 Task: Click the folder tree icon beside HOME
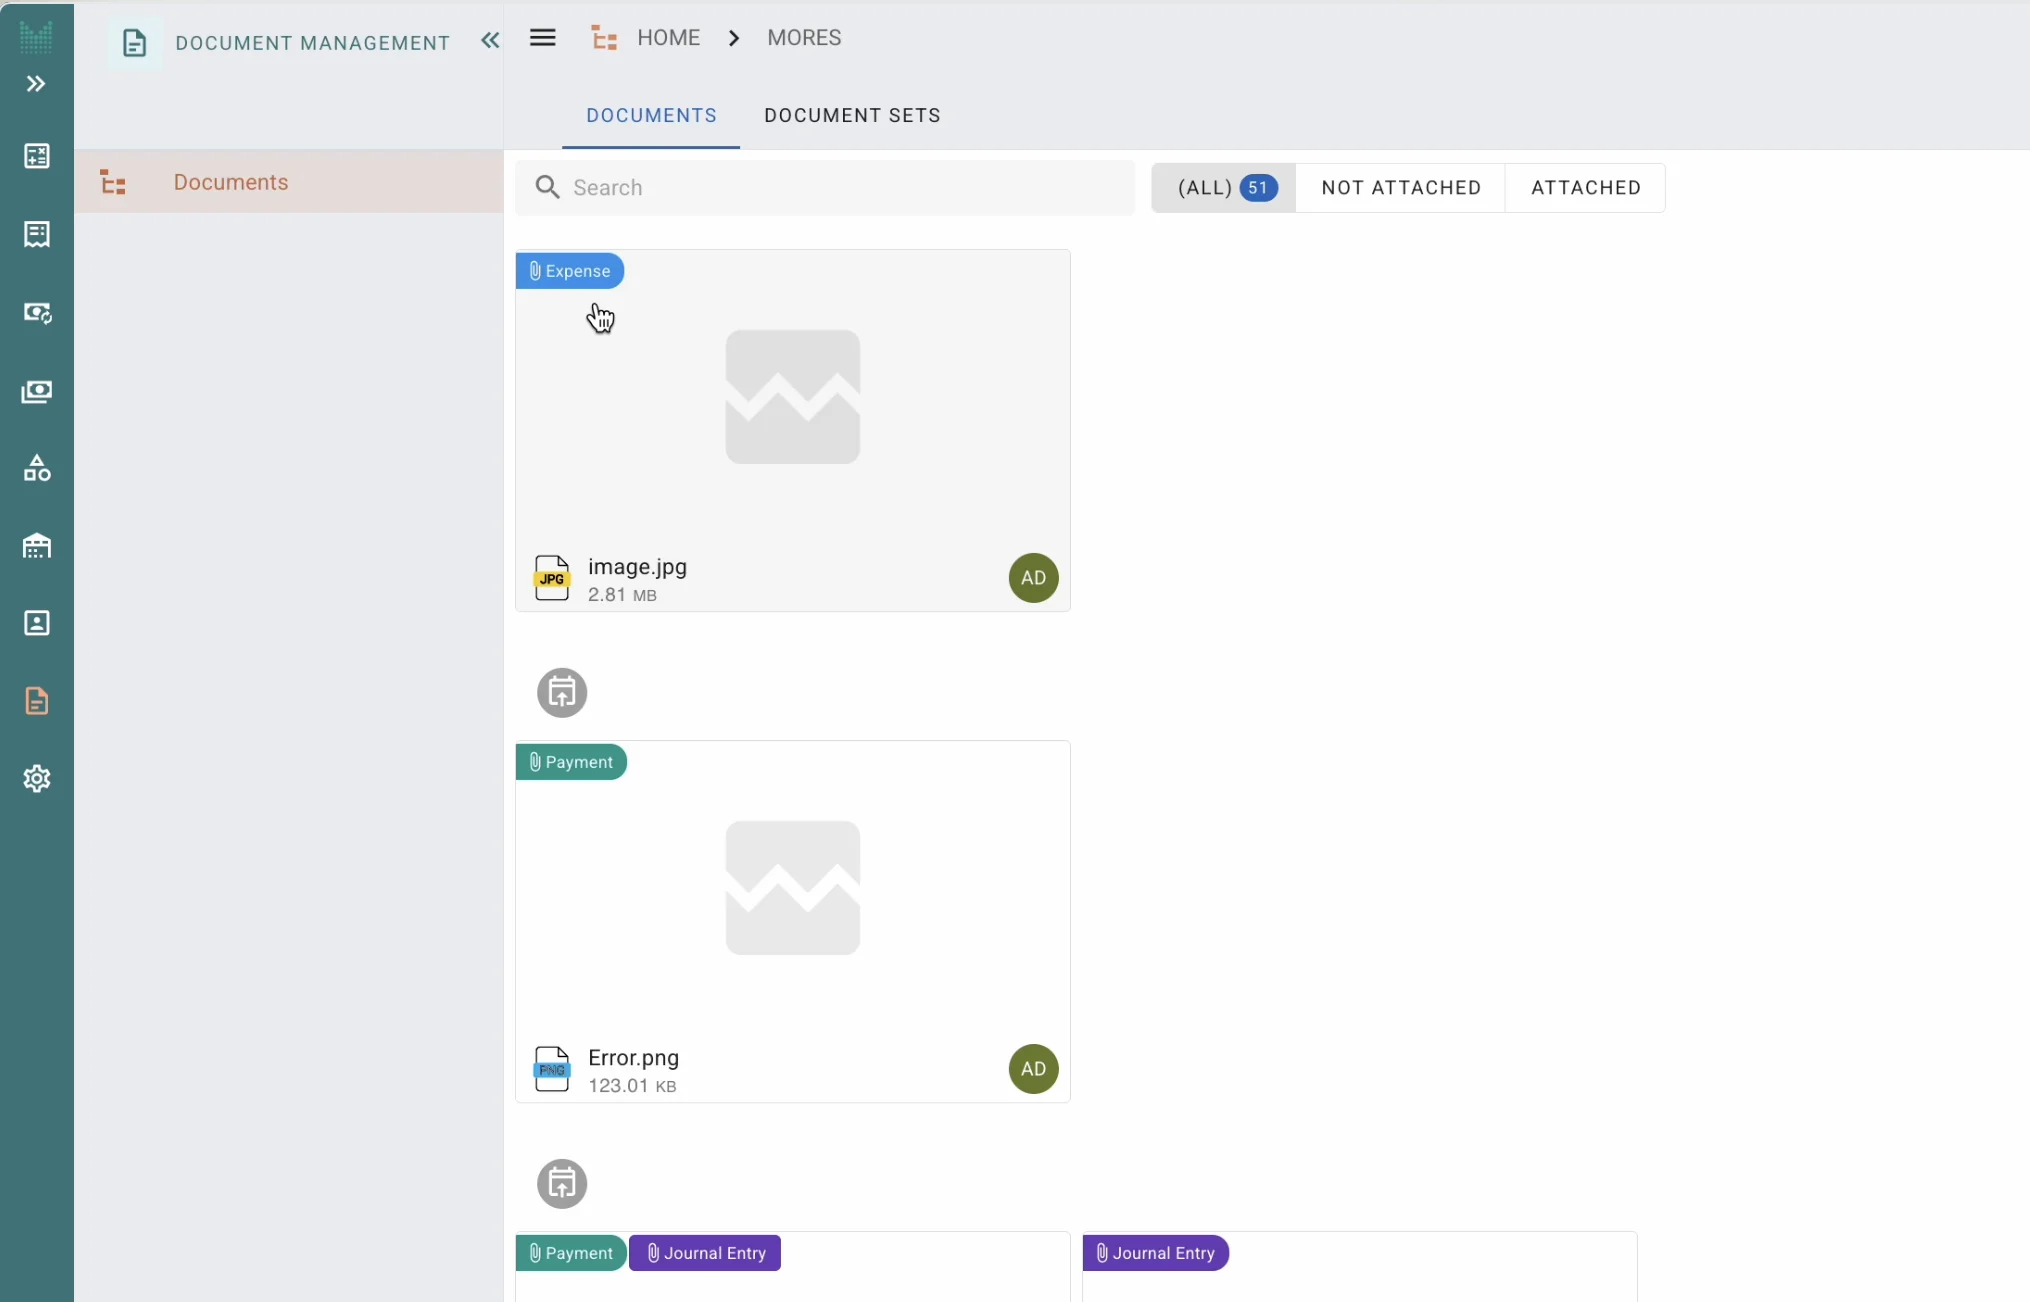click(x=604, y=38)
